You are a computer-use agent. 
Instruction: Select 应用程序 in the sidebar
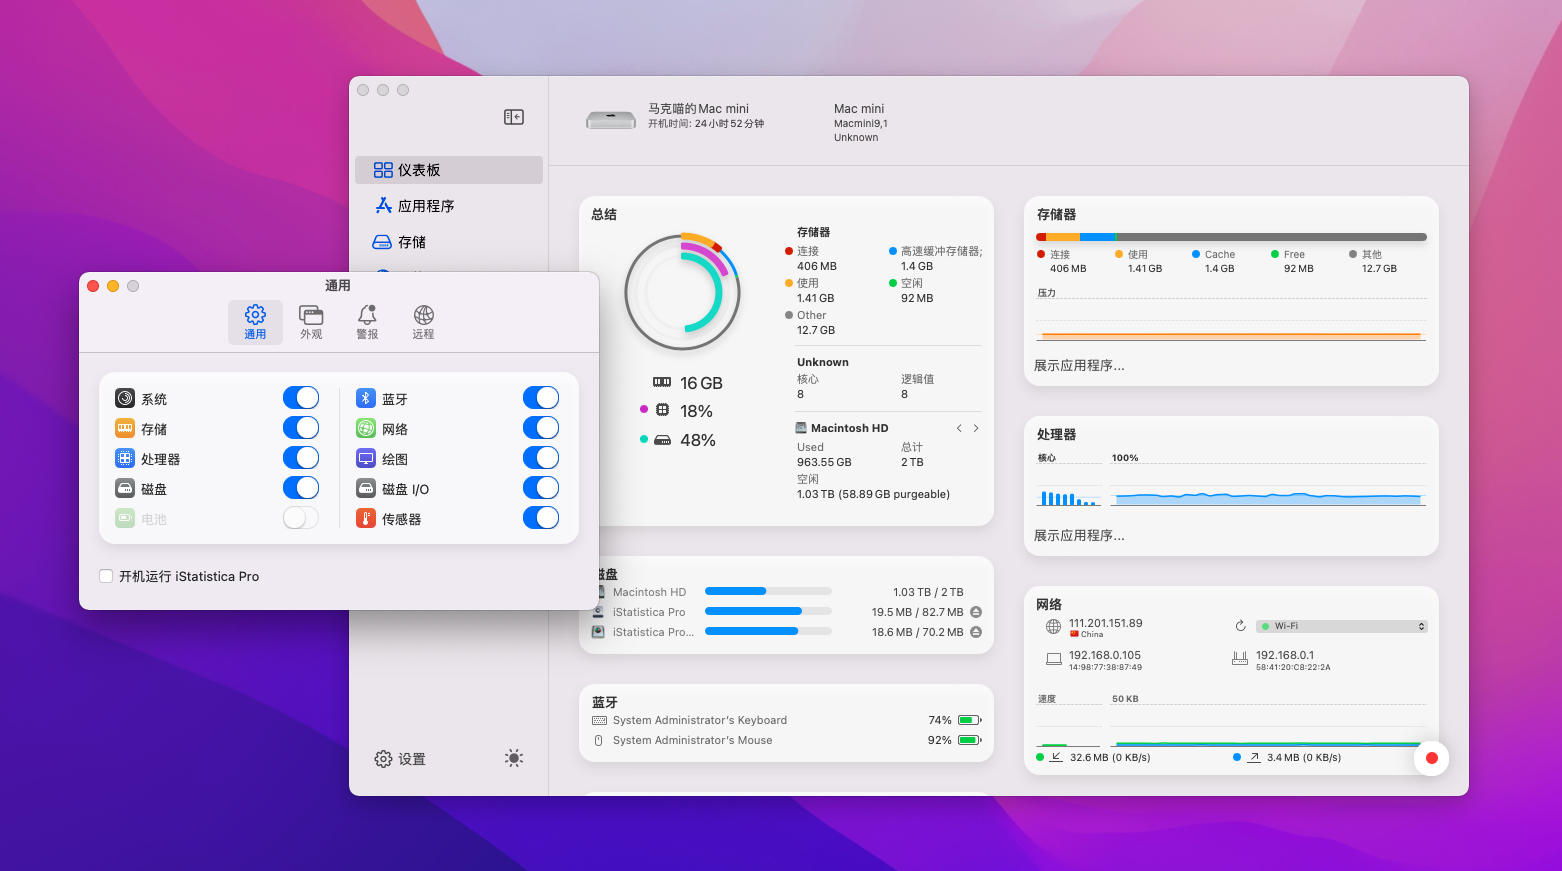425,206
